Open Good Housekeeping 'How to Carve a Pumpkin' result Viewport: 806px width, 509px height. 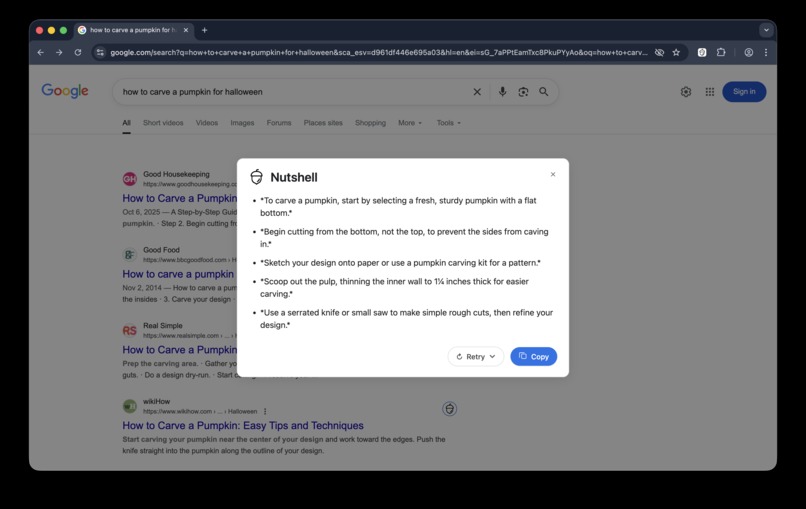pos(179,198)
